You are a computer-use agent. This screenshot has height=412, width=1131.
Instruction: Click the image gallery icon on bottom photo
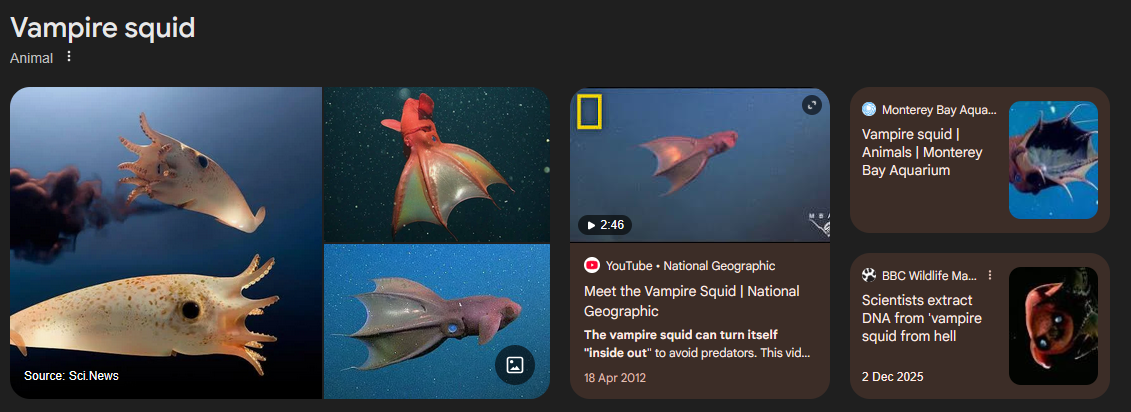point(515,364)
